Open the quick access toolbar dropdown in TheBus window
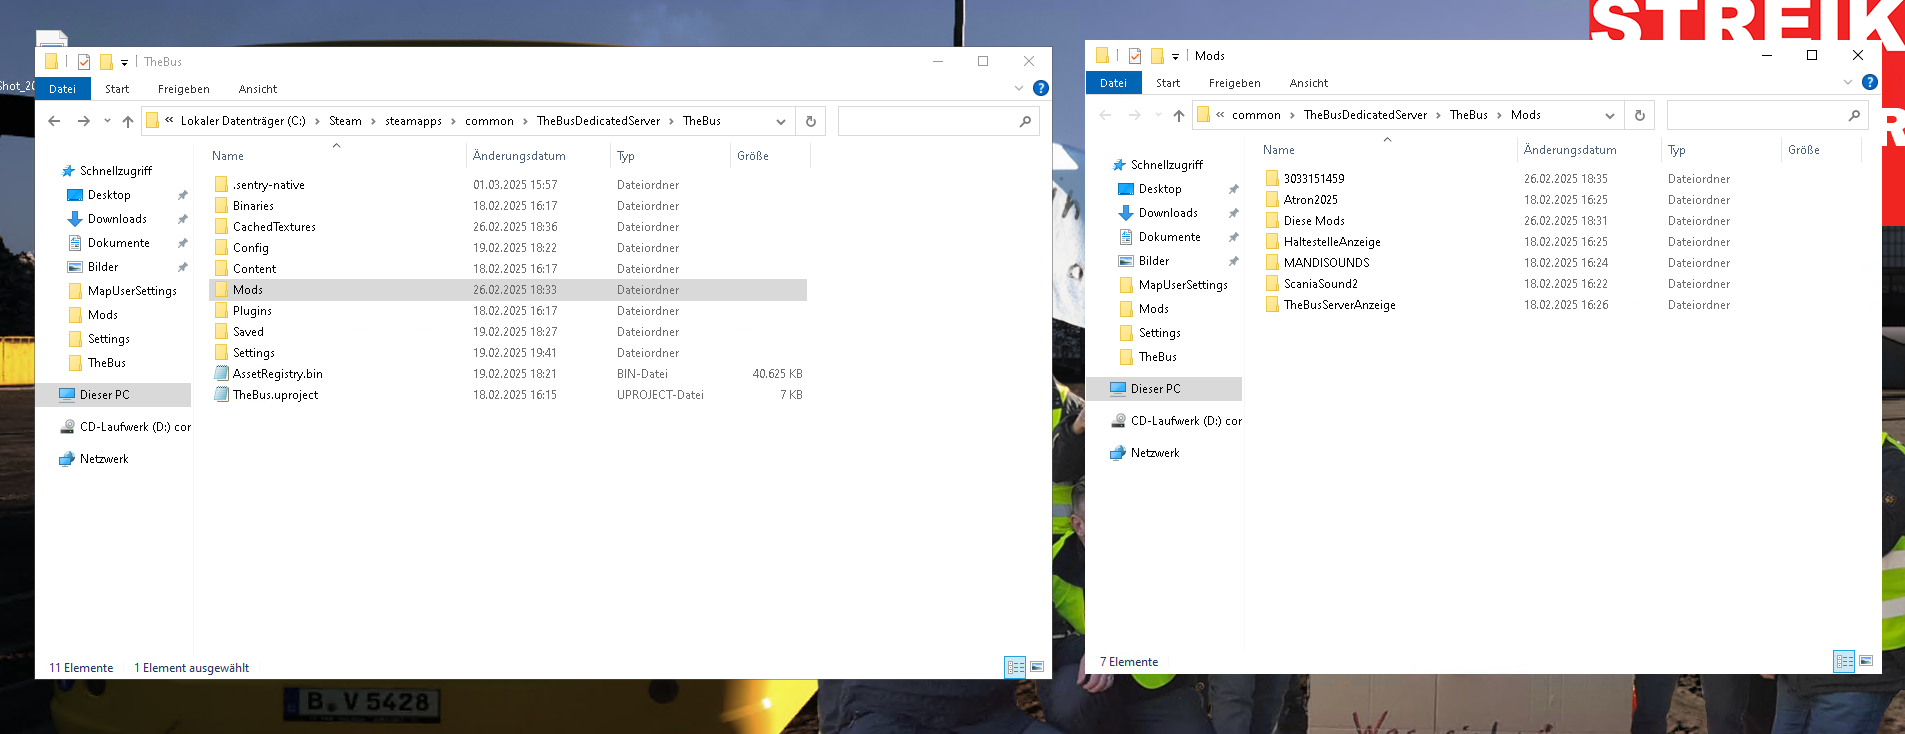Screen dimensions: 1905x734 [x=124, y=63]
